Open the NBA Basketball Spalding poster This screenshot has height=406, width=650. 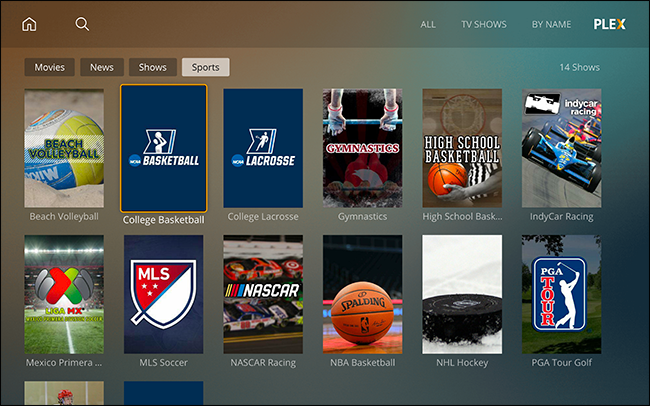(363, 294)
